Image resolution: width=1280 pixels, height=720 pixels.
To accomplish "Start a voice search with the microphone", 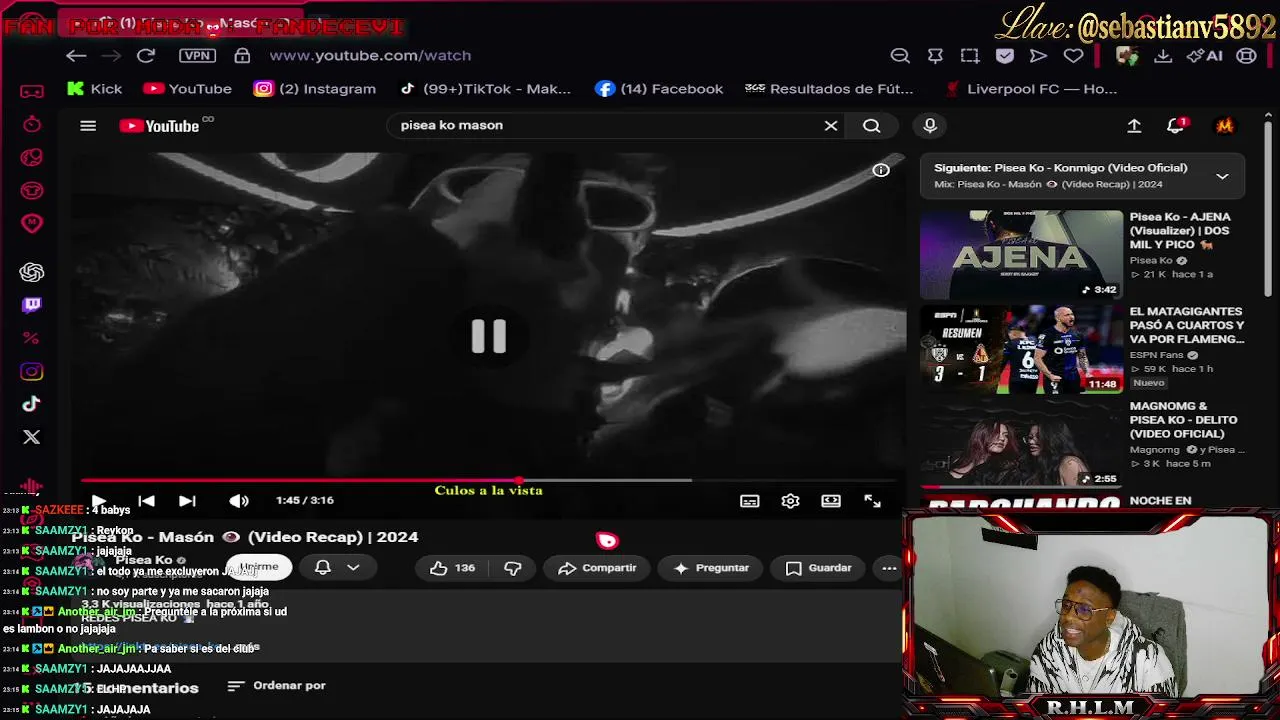I will [x=930, y=126].
